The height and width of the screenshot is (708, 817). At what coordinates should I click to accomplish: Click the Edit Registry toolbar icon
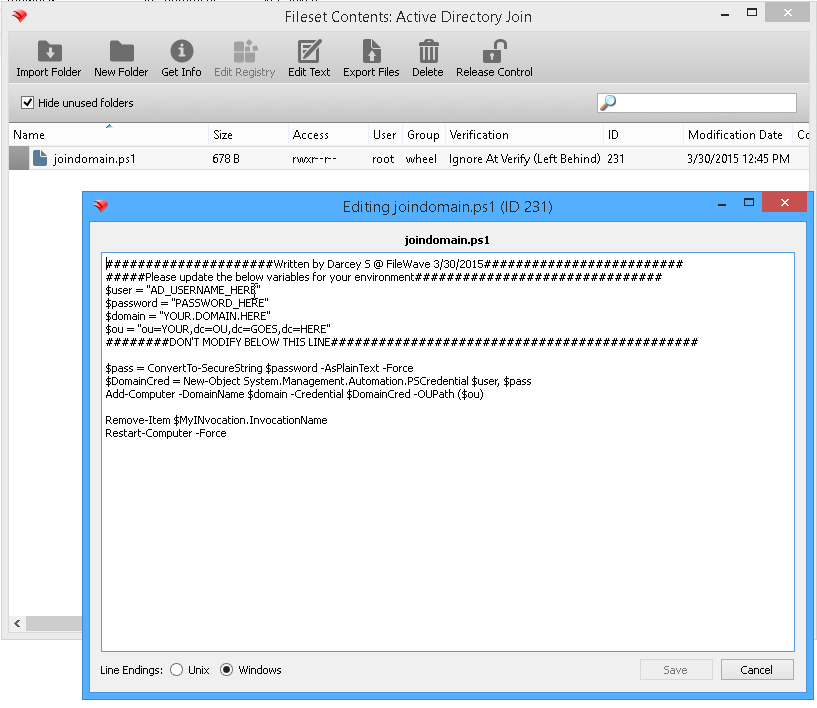pyautogui.click(x=245, y=51)
